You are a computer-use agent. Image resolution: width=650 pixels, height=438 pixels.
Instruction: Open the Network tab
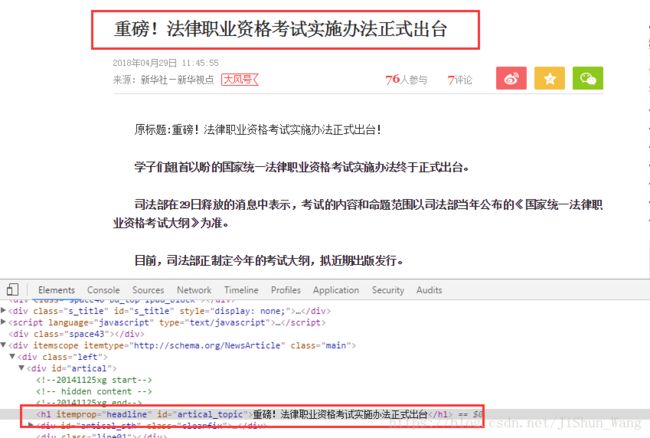194,290
